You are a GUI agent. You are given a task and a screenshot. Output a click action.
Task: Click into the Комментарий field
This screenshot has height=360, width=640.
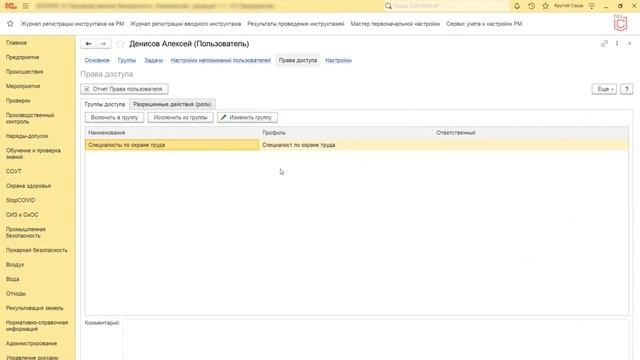pos(376,340)
